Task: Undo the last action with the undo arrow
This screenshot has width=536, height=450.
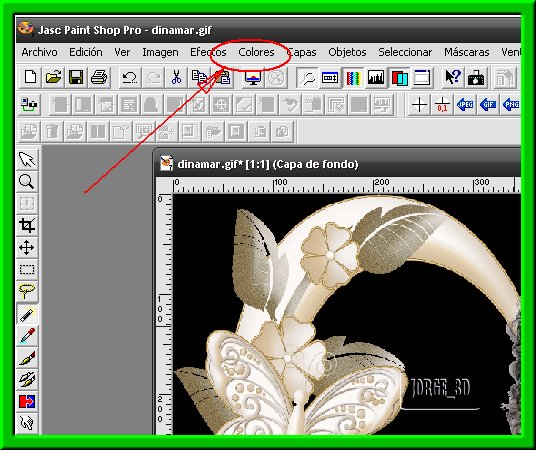Action: pos(130,77)
